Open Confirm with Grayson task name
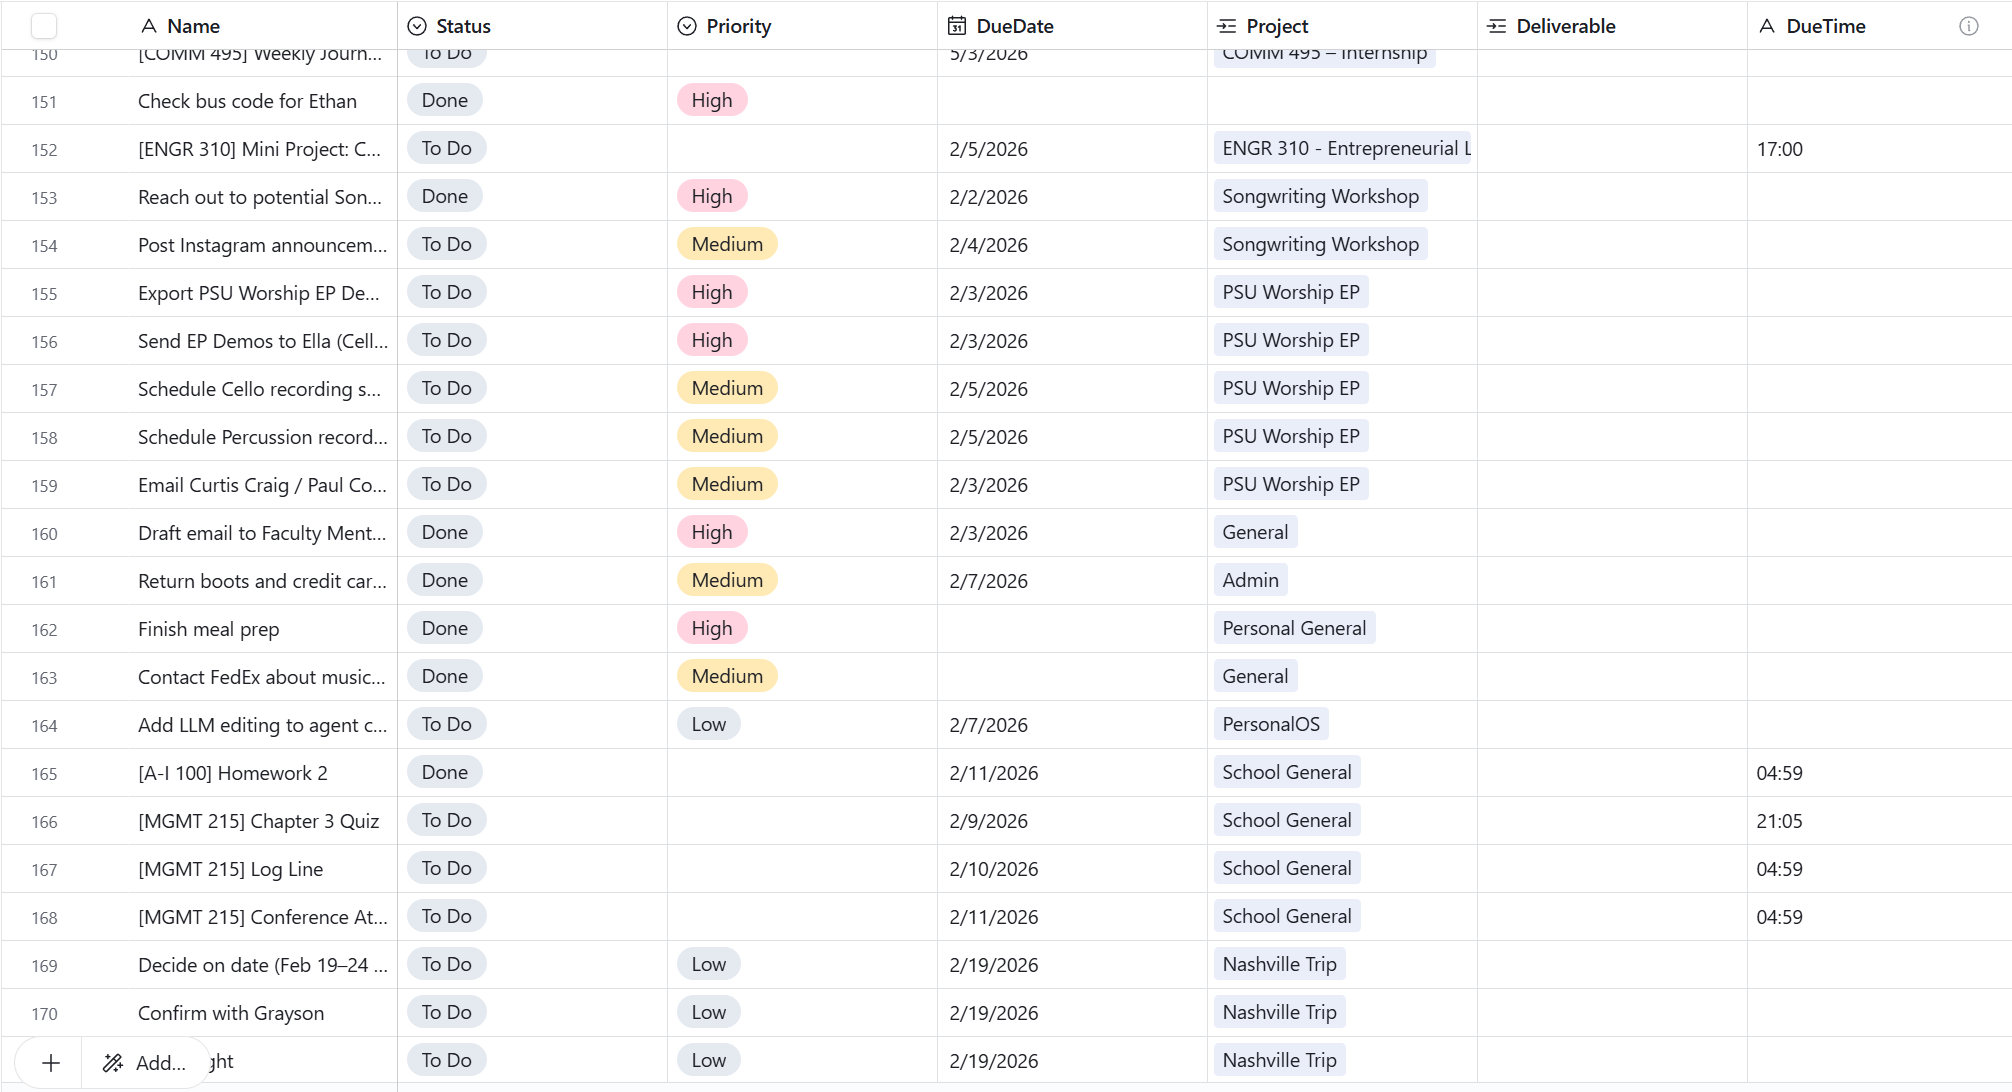Image resolution: width=2012 pixels, height=1092 pixels. (231, 1013)
